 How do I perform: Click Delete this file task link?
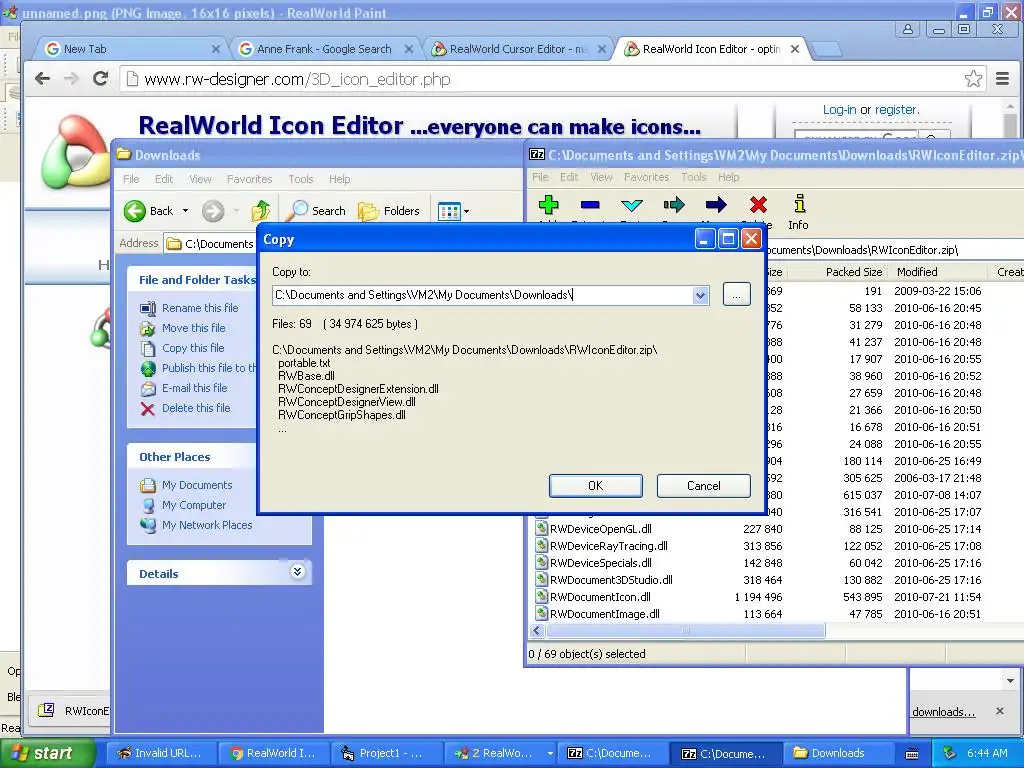(x=196, y=408)
